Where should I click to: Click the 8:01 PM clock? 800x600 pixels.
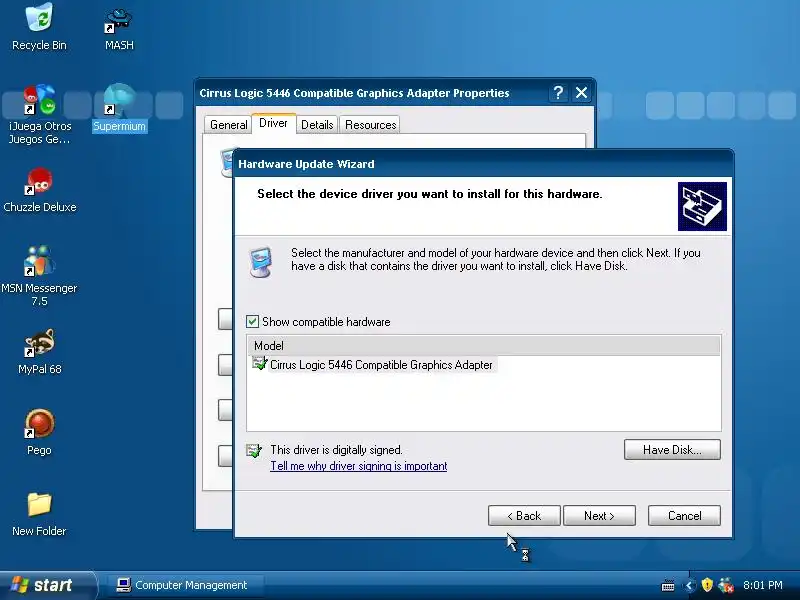(762, 585)
